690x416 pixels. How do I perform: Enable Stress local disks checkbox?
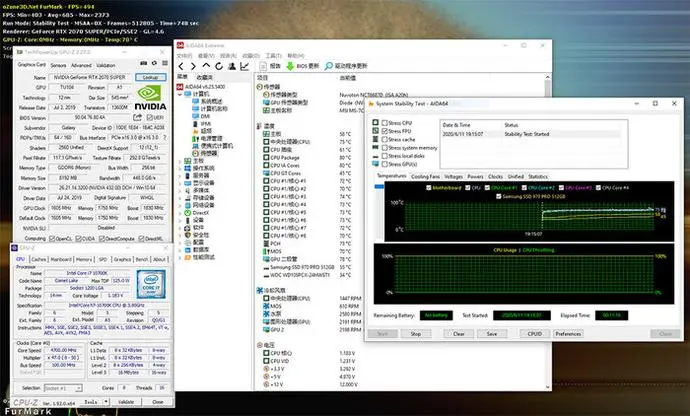pyautogui.click(x=385, y=156)
